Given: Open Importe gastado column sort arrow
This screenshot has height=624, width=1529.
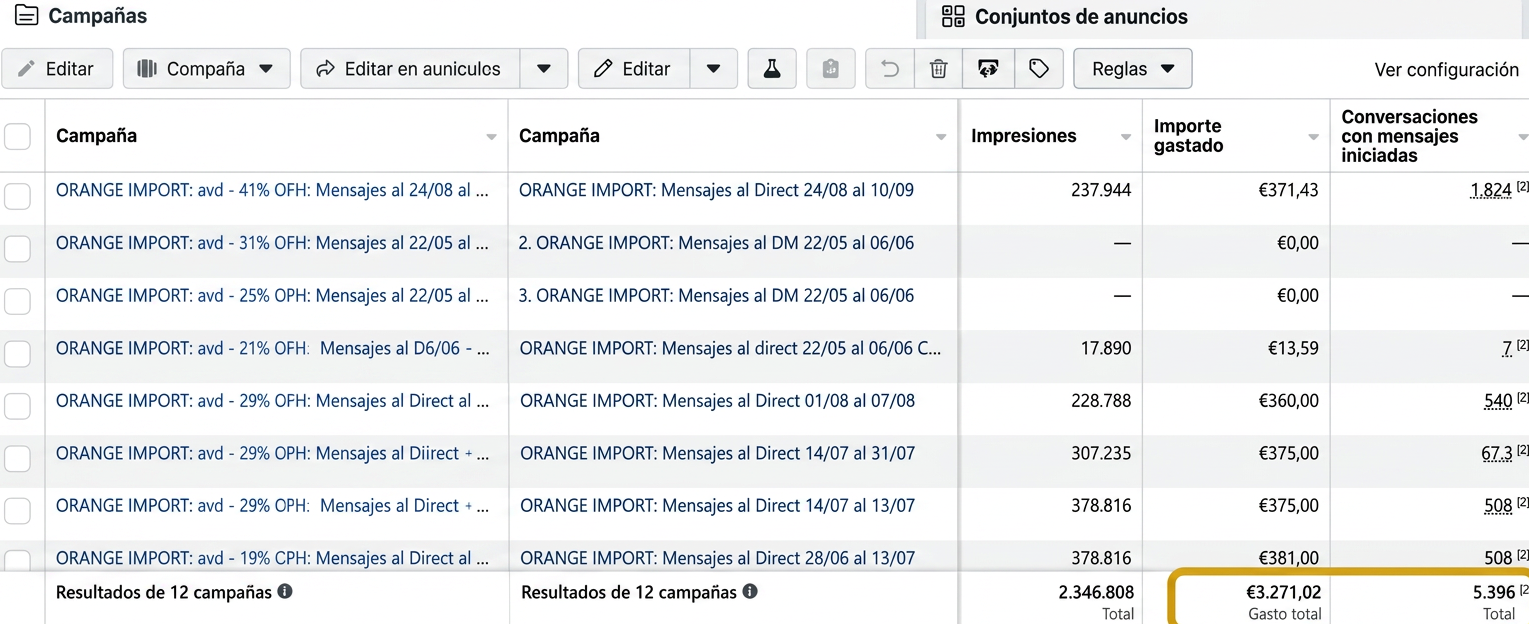Looking at the screenshot, I should click(1313, 137).
